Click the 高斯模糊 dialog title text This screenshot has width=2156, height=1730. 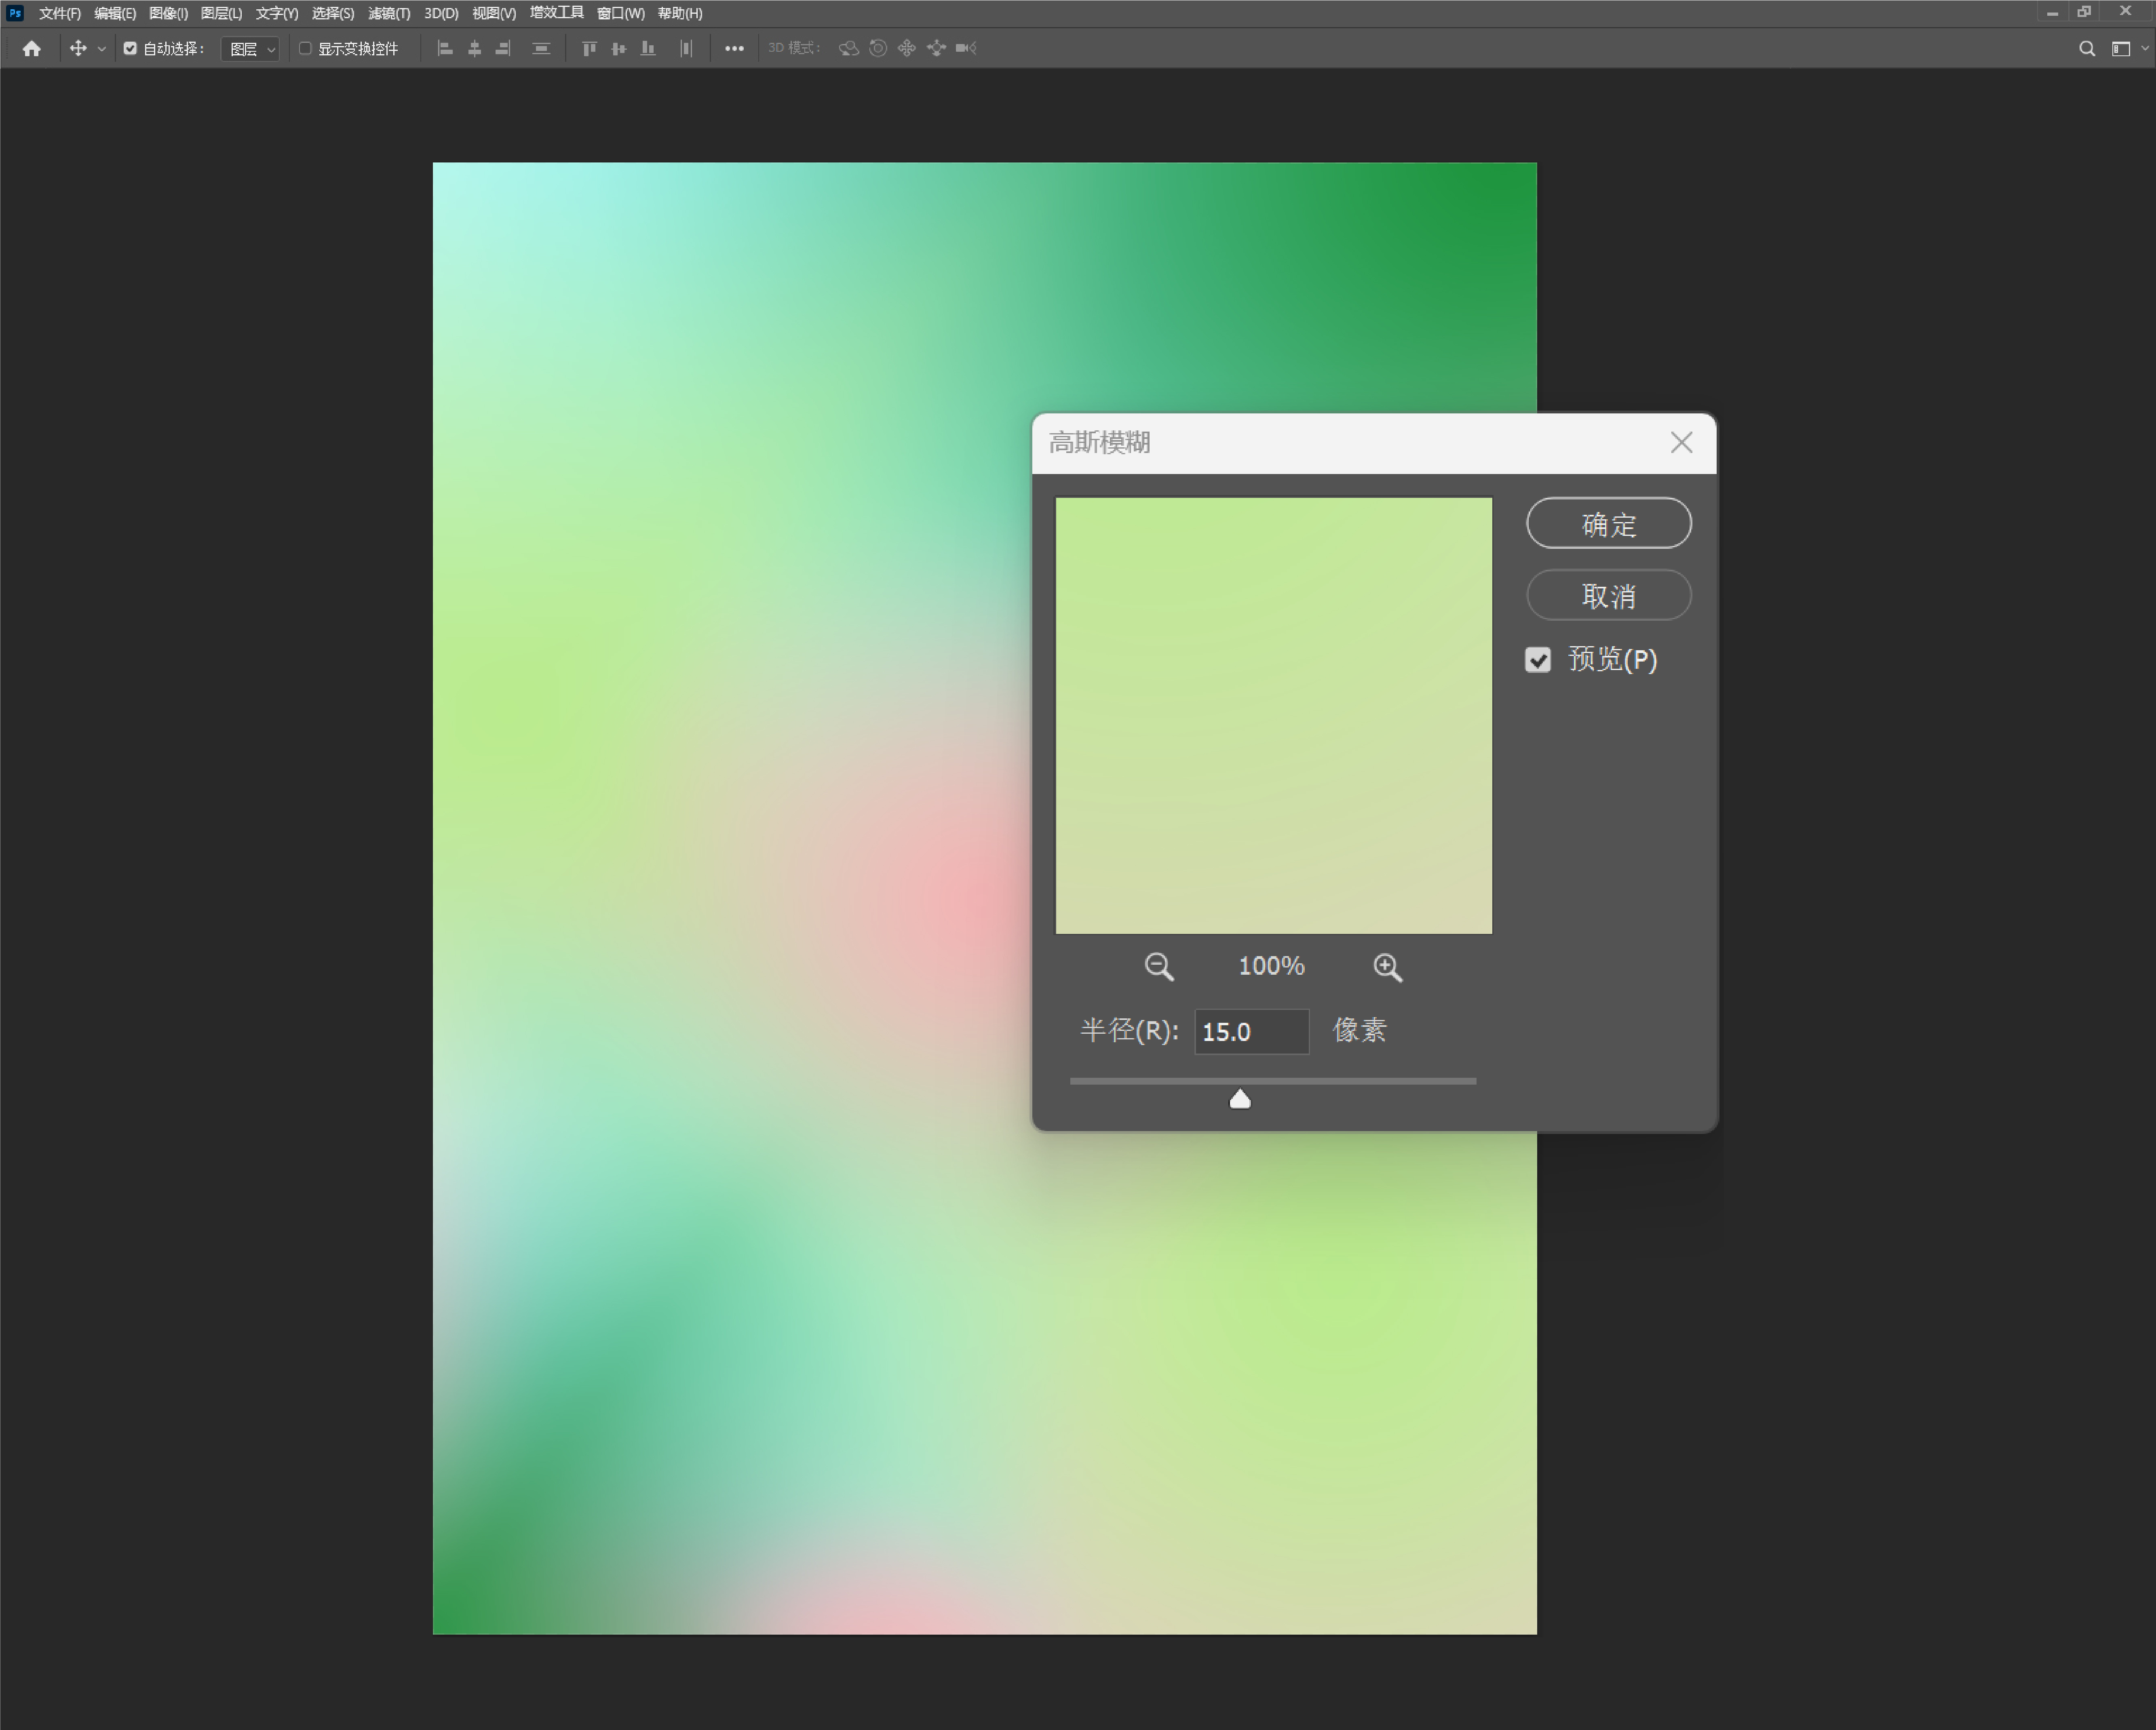point(1100,443)
